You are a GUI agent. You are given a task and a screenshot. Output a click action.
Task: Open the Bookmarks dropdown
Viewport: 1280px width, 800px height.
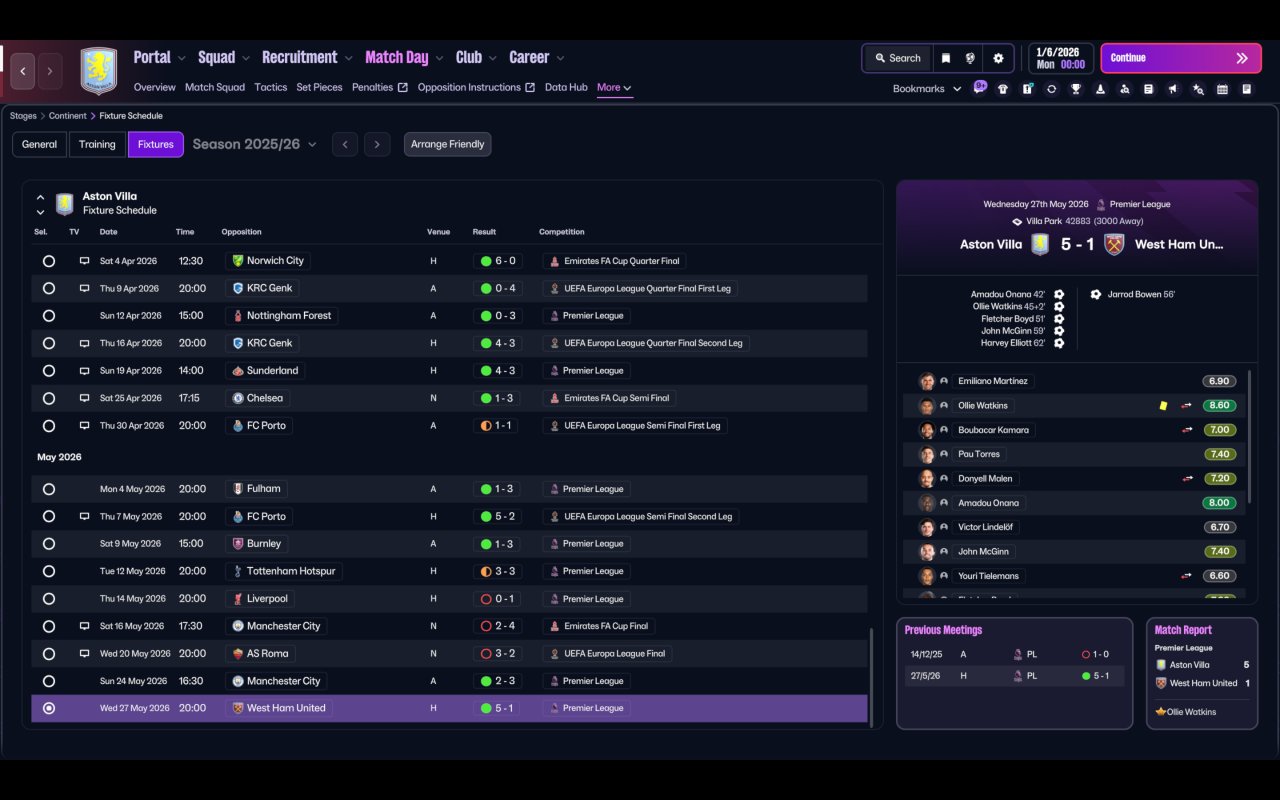(927, 89)
